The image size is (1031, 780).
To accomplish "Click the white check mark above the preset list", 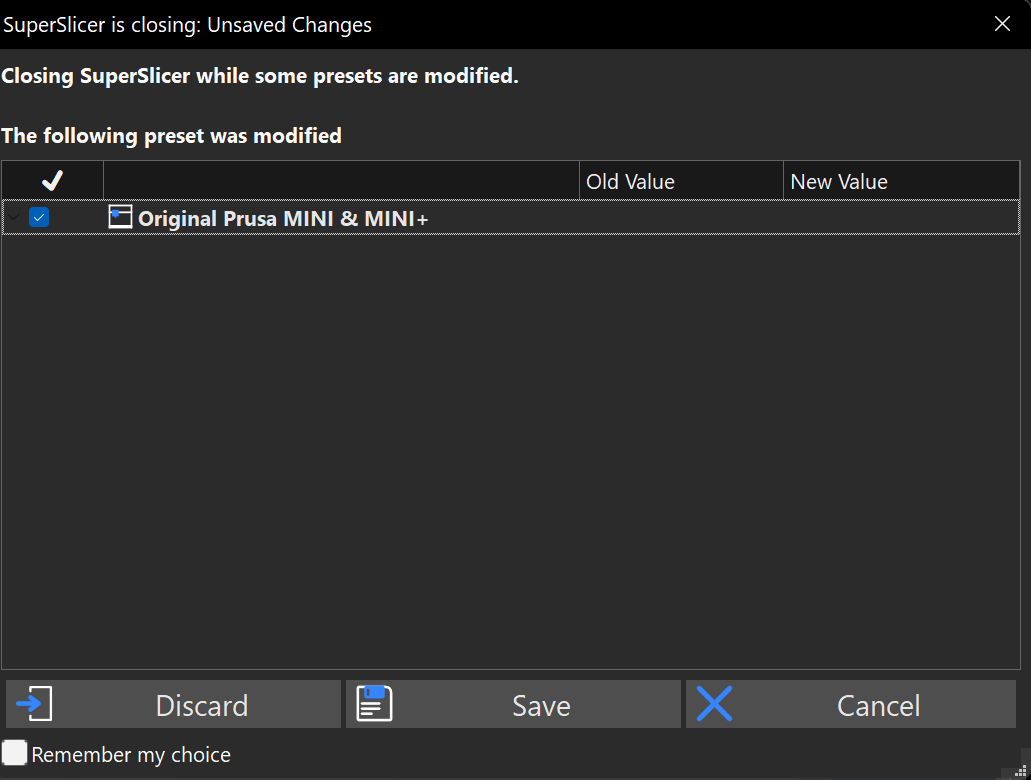I will coord(52,180).
